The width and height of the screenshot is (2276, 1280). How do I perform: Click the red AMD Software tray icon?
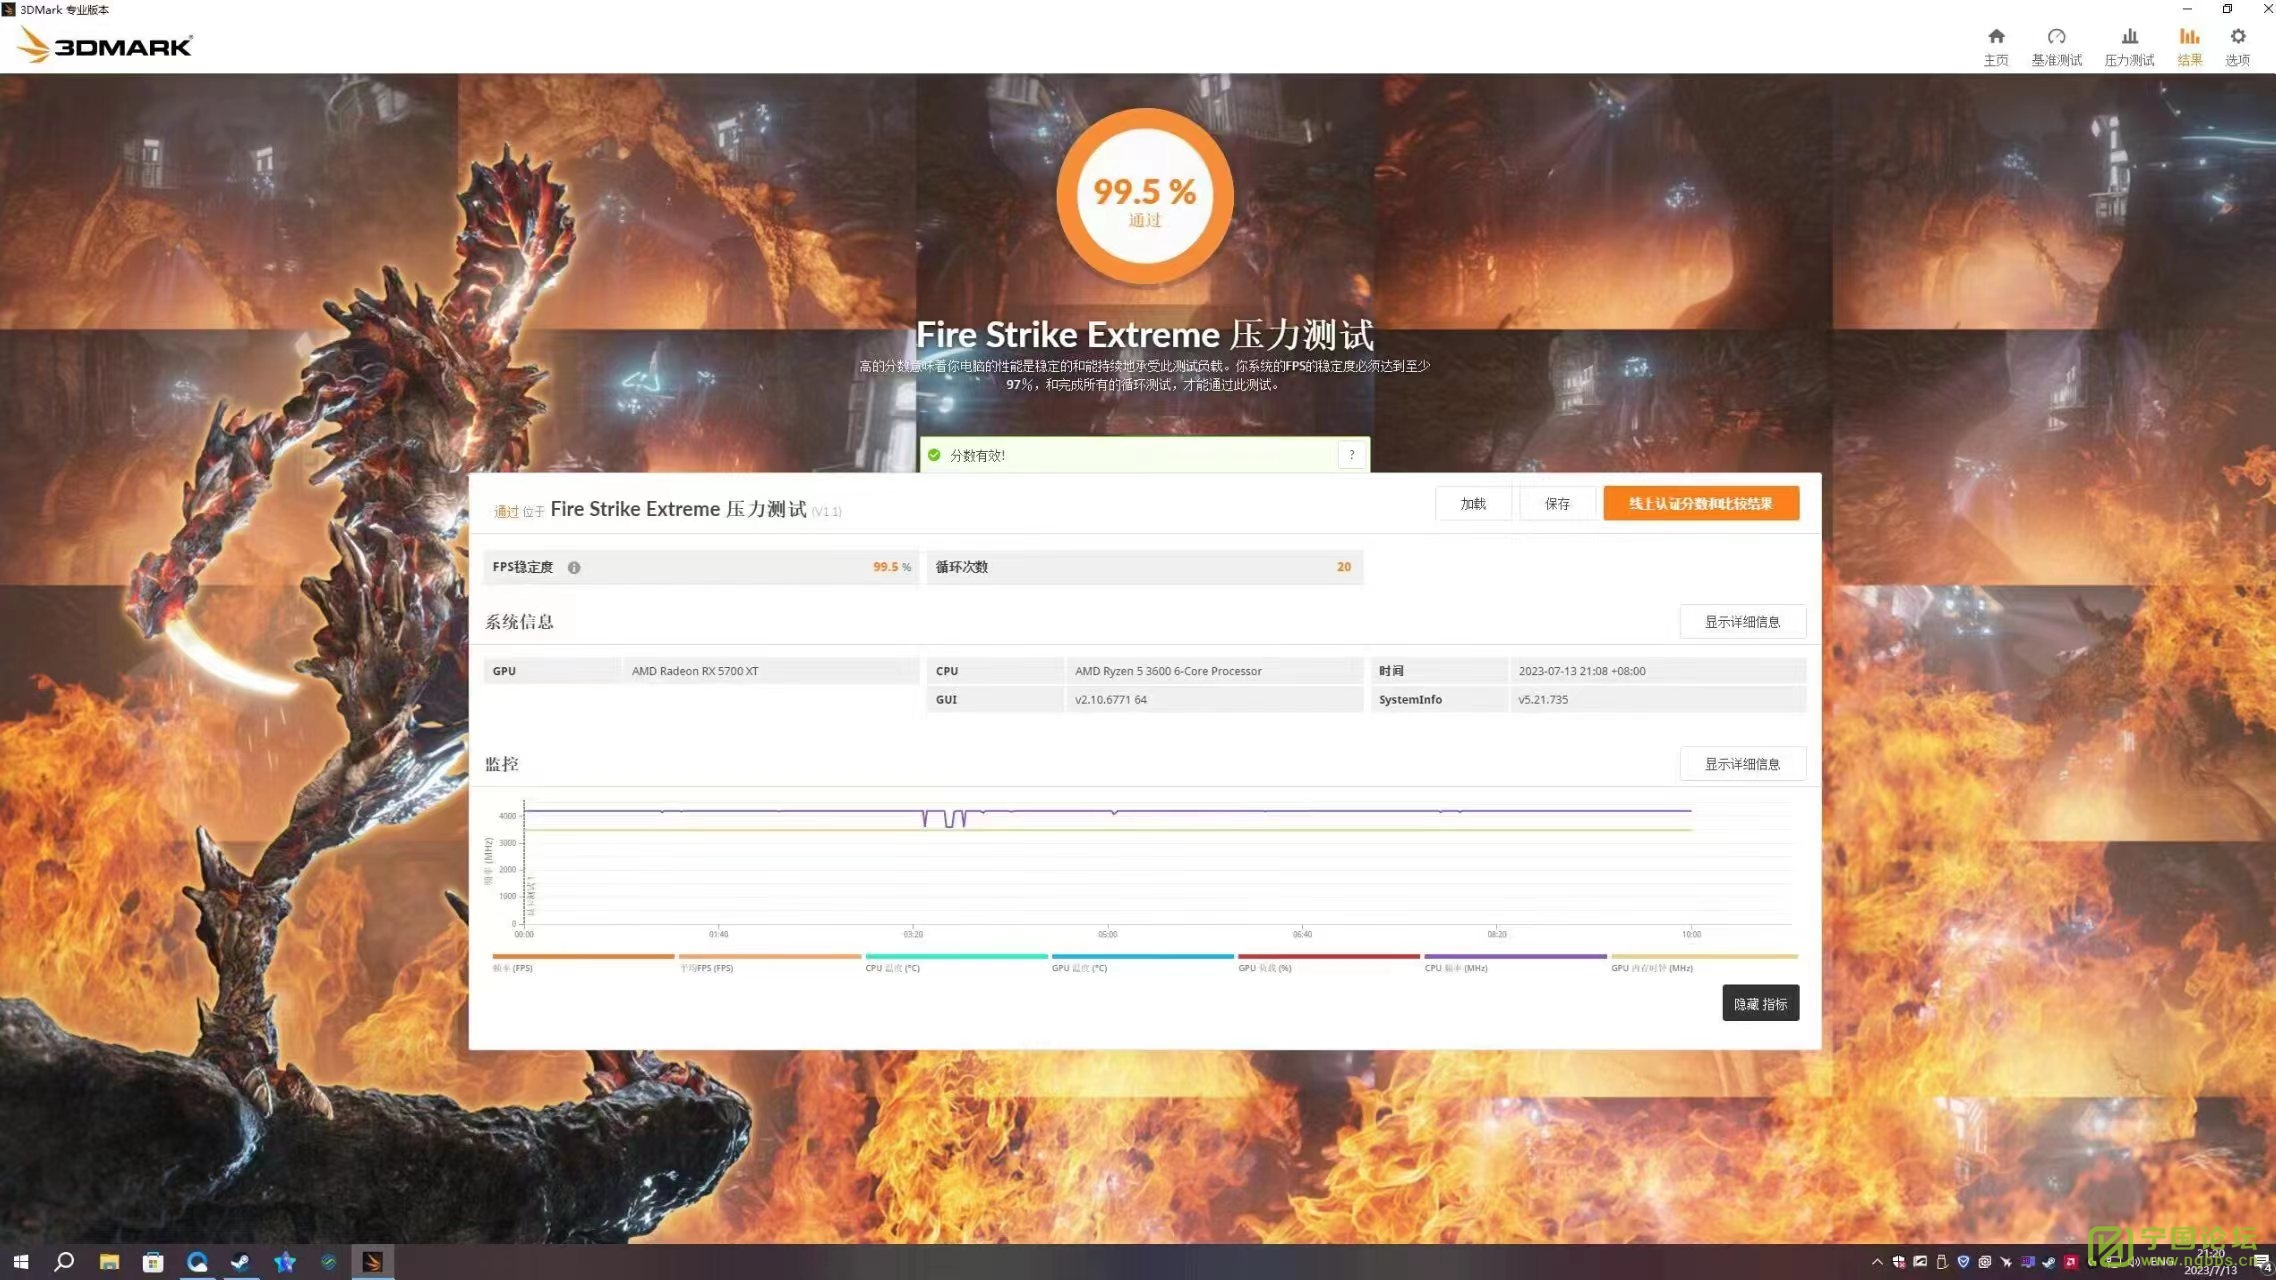coord(2071,1262)
